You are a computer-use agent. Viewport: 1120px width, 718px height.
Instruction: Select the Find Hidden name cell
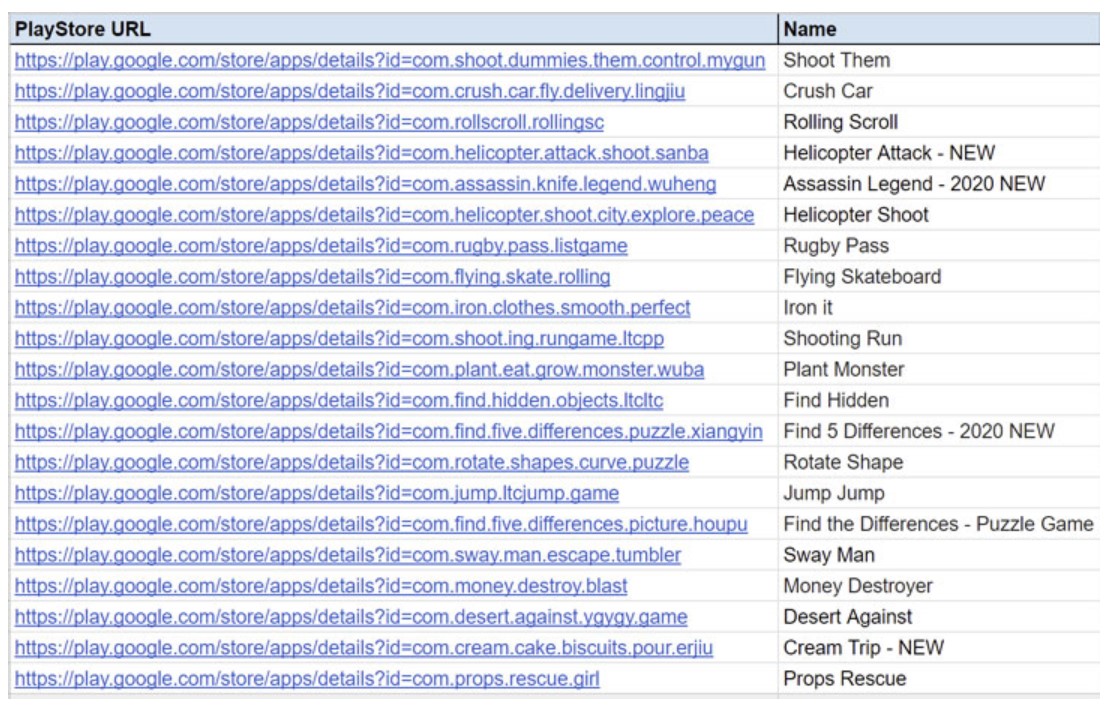pyautogui.click(x=939, y=401)
